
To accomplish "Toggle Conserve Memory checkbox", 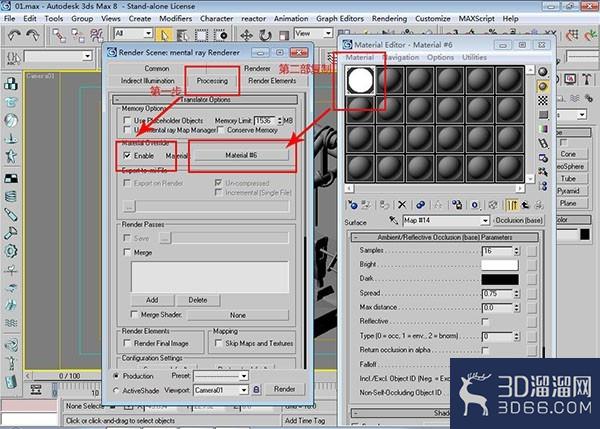I will pyautogui.click(x=220, y=130).
